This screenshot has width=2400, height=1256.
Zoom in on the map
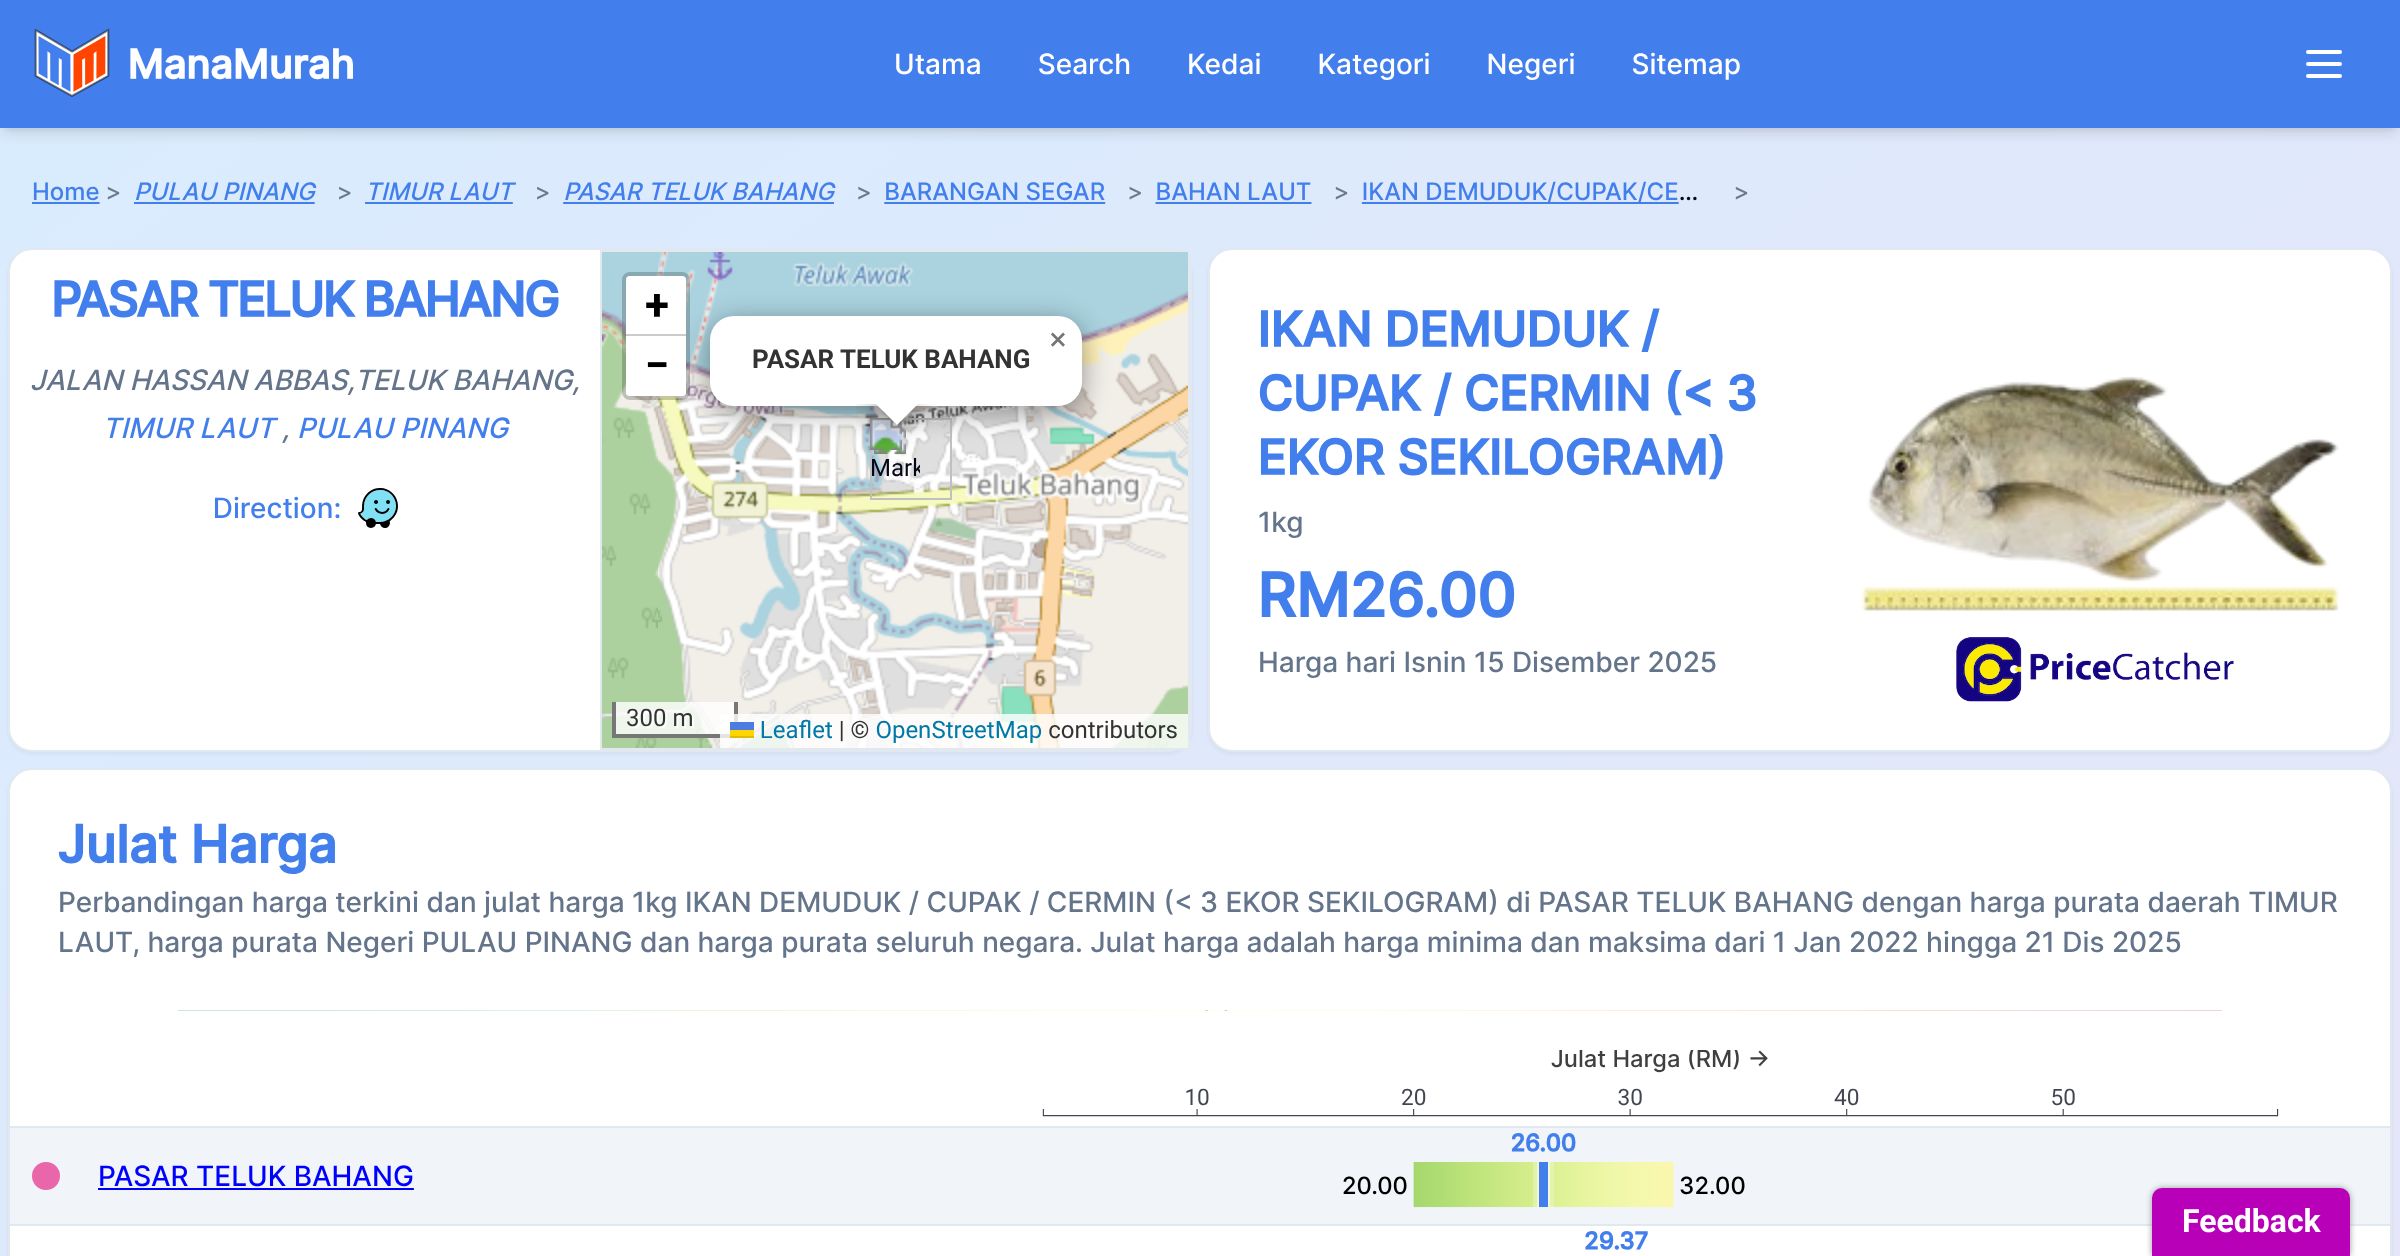pyautogui.click(x=656, y=305)
